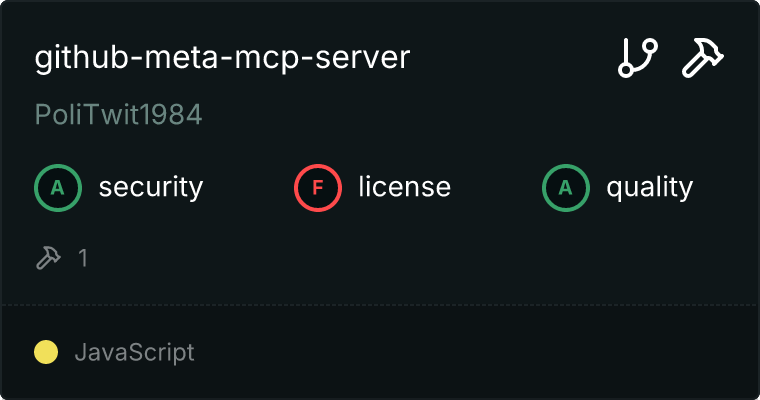Screen dimensions: 760x400
Task: Click the "license" label text
Action: click(x=404, y=187)
